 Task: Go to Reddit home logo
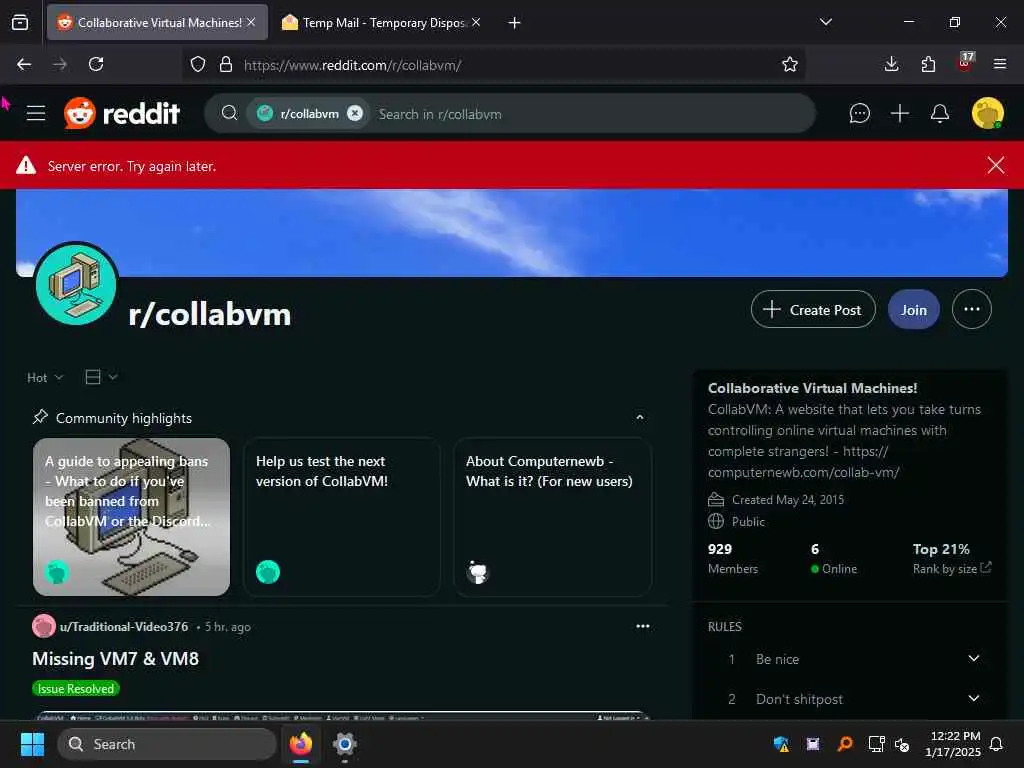(121, 113)
